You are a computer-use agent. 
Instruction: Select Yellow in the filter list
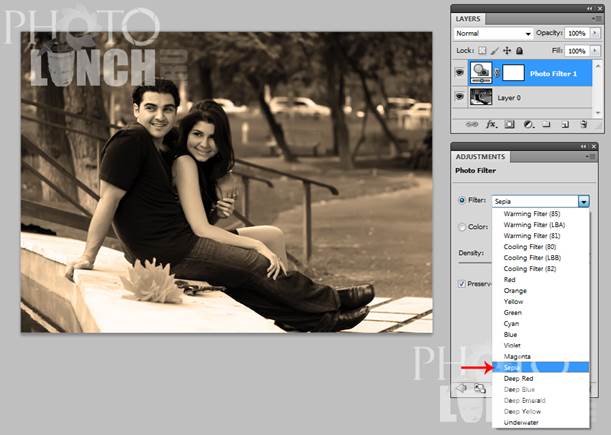[540, 302]
